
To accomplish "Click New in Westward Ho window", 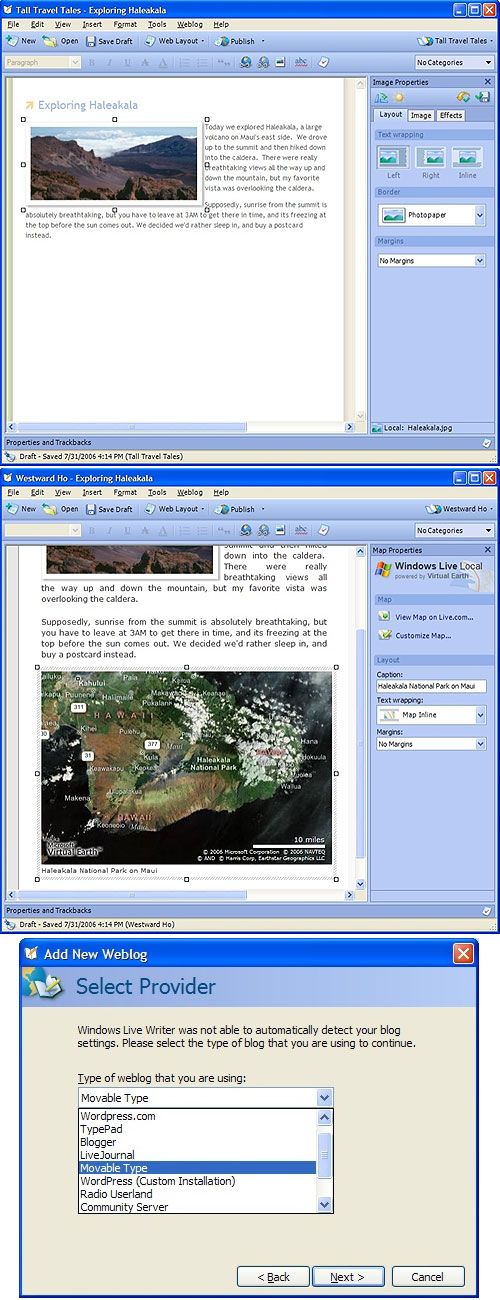I will (x=21, y=509).
